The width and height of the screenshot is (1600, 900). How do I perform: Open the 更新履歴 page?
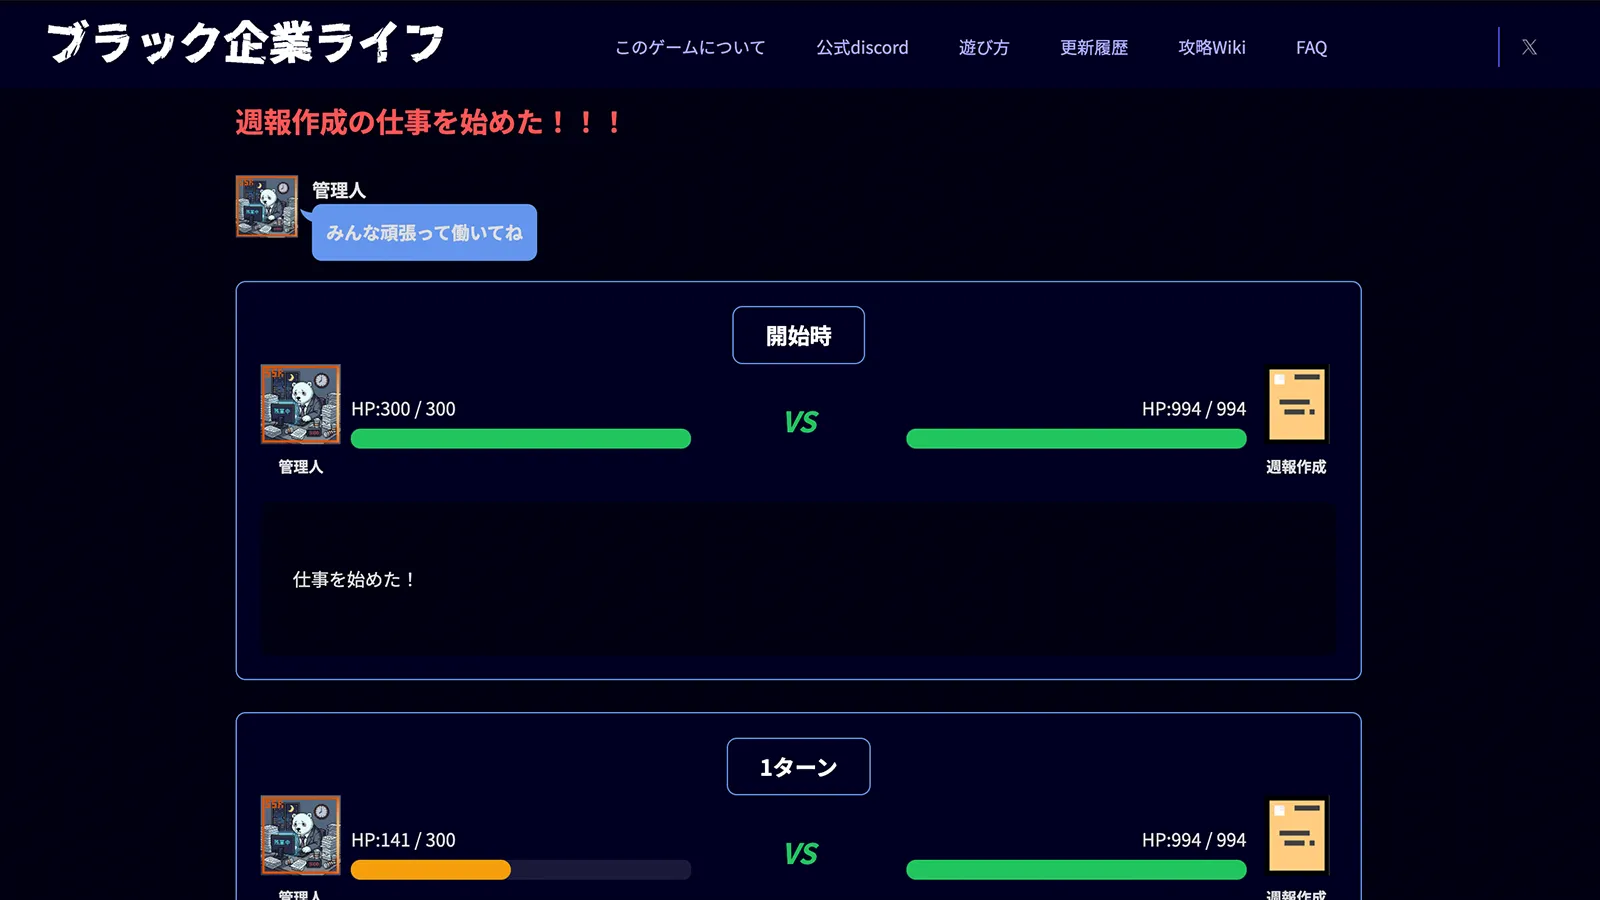(1093, 47)
